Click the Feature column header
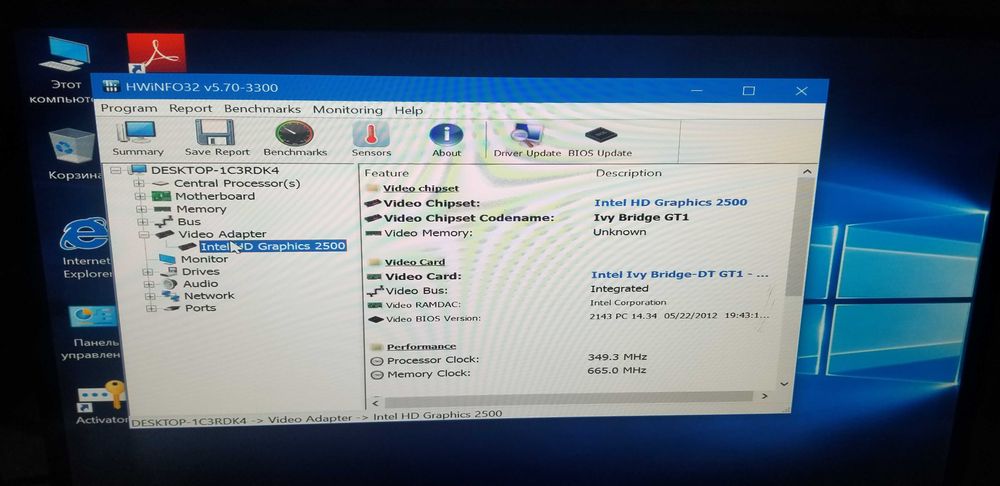This screenshot has height=486, width=1000. tap(386, 173)
